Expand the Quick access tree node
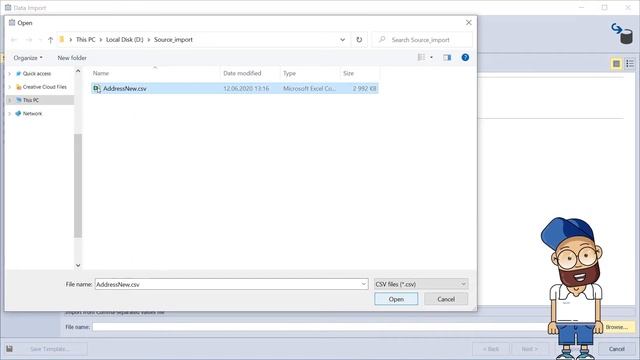Viewport: 640px width, 360px height. (10, 73)
